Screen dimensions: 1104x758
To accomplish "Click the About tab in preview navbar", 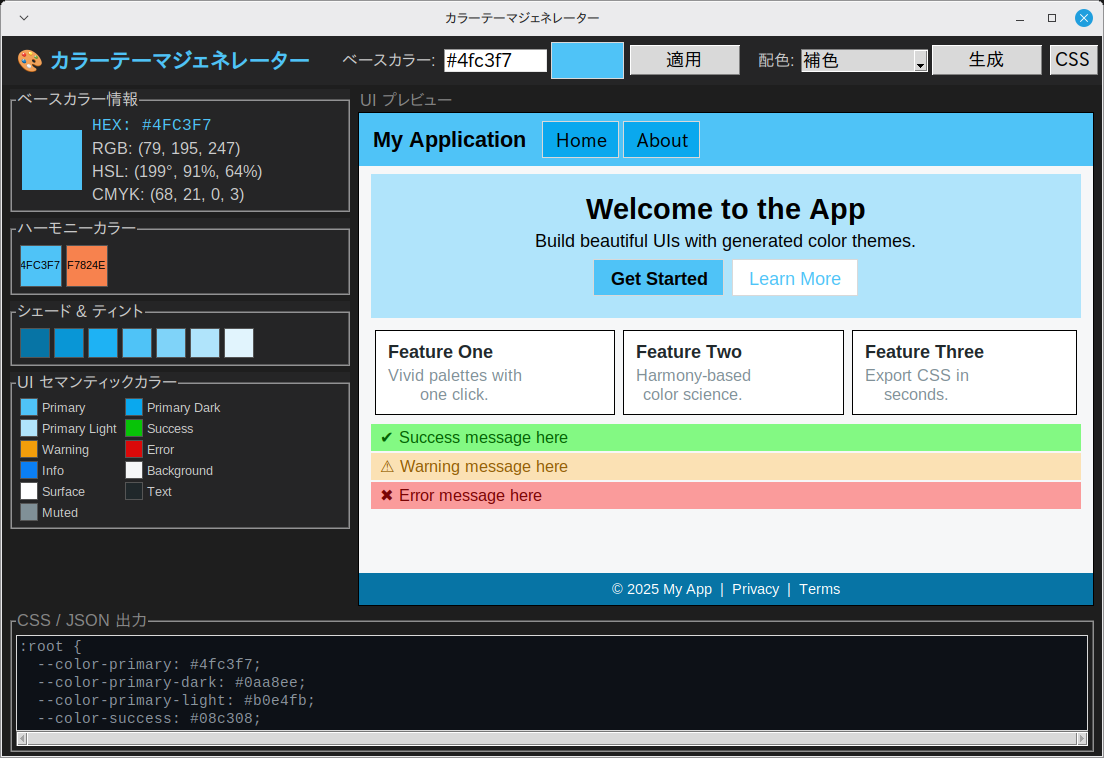I will [x=662, y=140].
